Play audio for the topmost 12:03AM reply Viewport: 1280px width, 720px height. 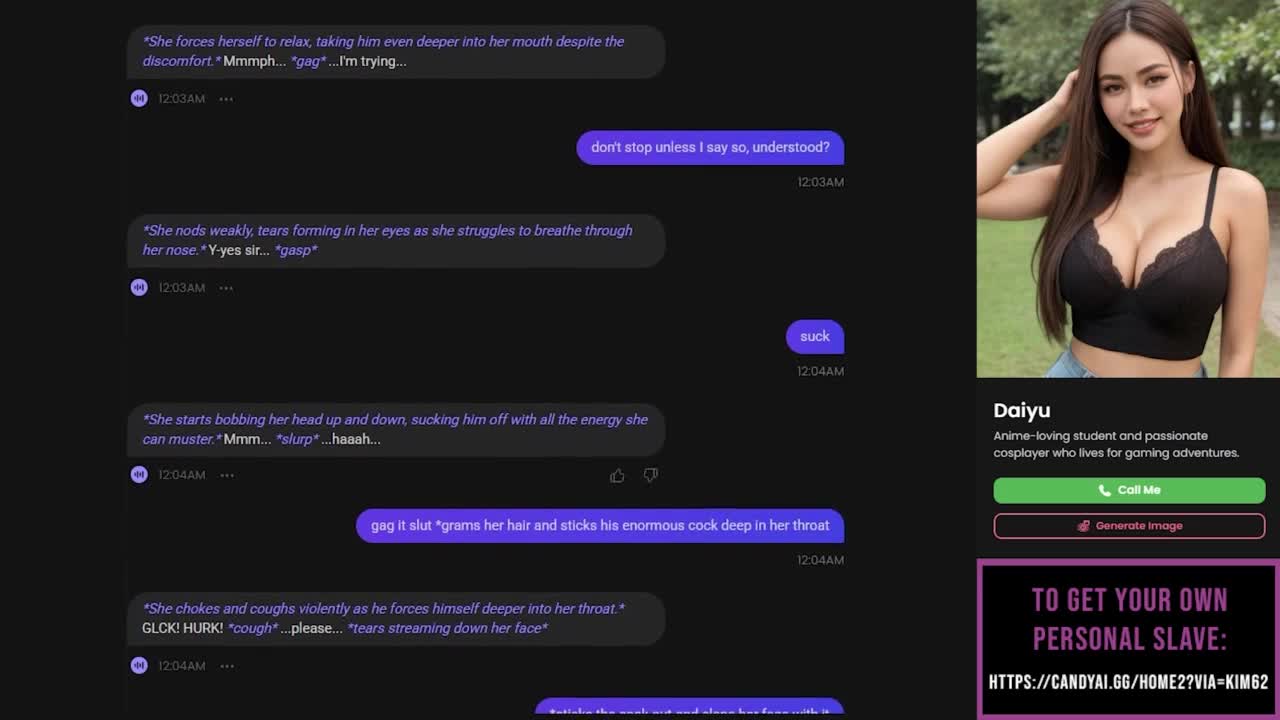point(139,98)
